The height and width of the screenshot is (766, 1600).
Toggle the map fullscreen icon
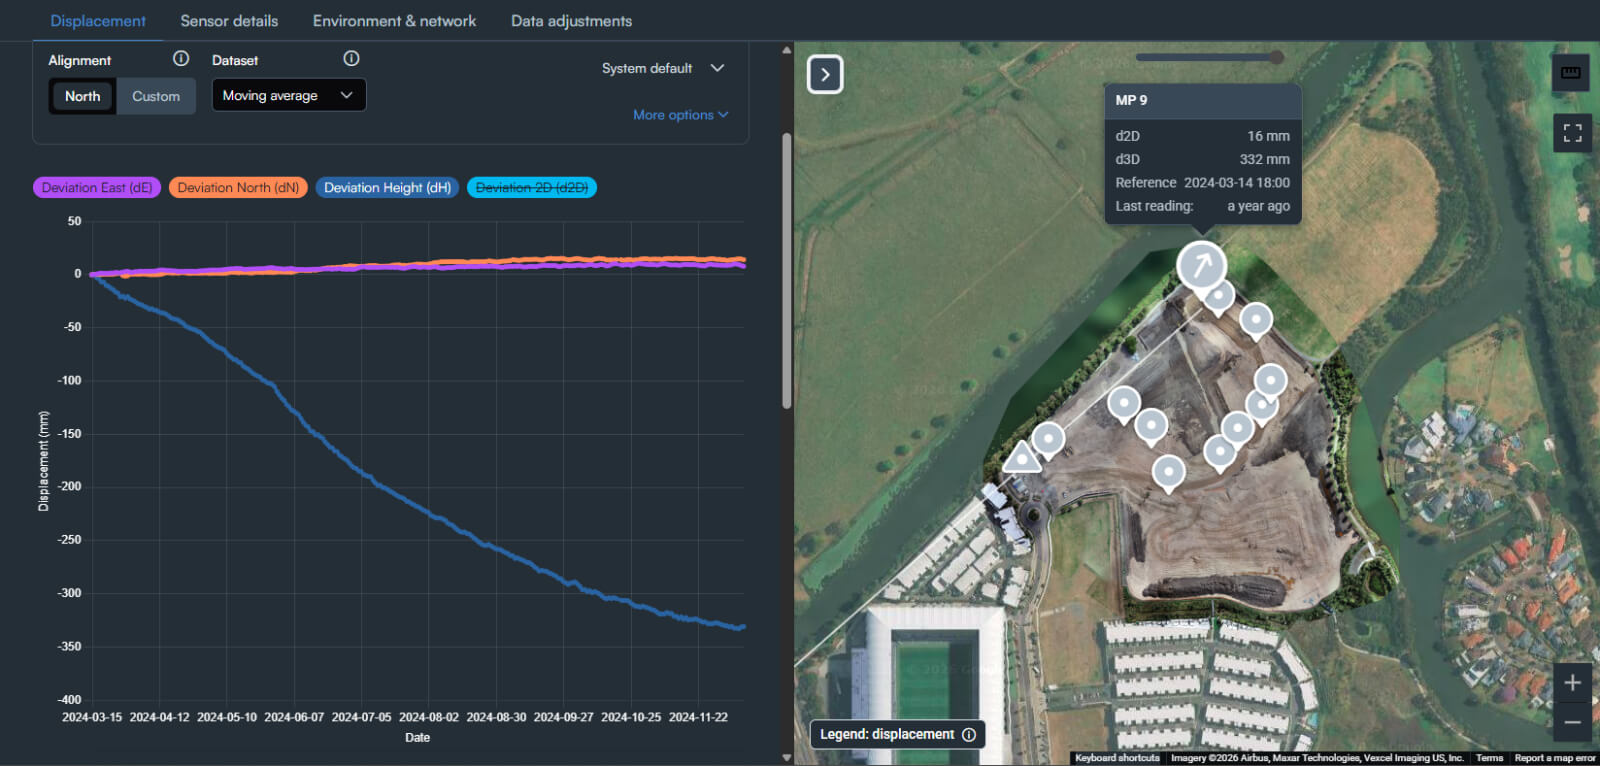[1572, 133]
